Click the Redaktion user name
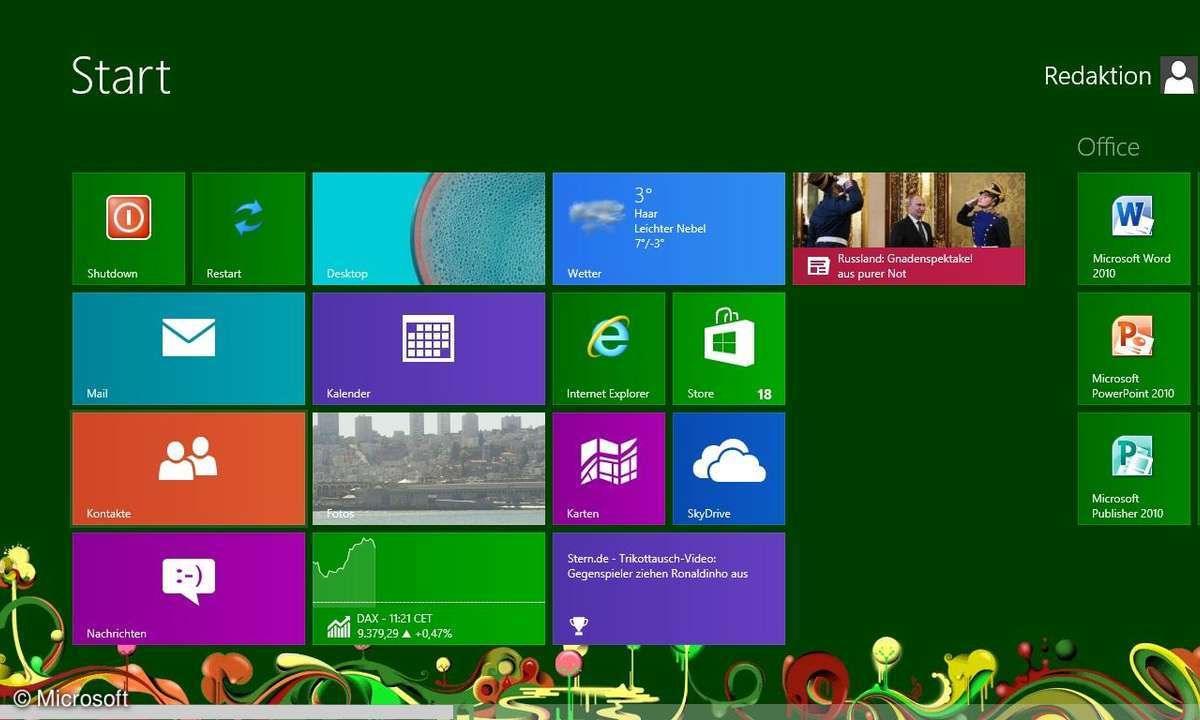This screenshot has height=720, width=1200. click(x=1097, y=76)
